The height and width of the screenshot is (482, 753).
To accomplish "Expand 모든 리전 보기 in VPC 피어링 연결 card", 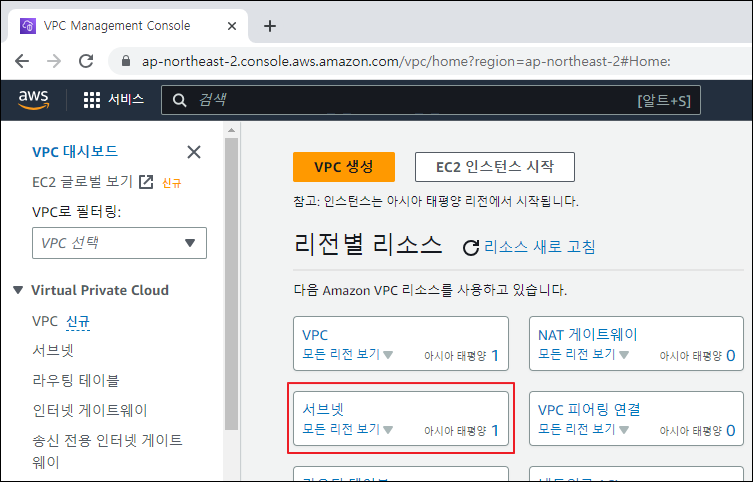I will pos(583,429).
